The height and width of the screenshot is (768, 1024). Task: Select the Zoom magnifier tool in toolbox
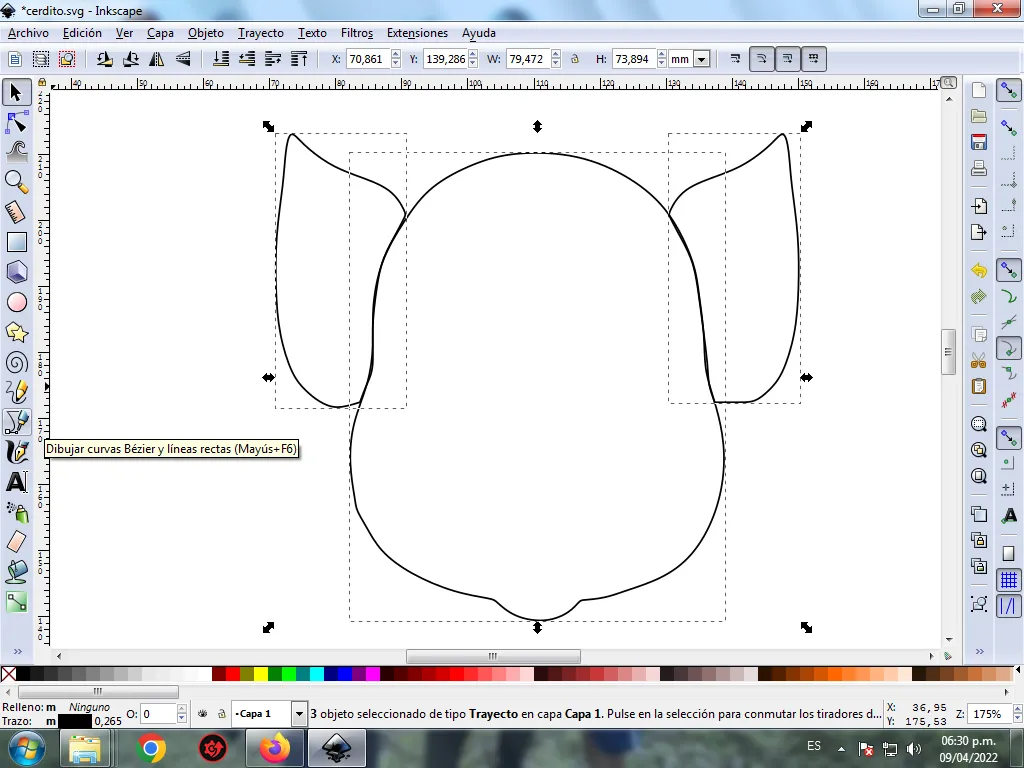[16, 182]
